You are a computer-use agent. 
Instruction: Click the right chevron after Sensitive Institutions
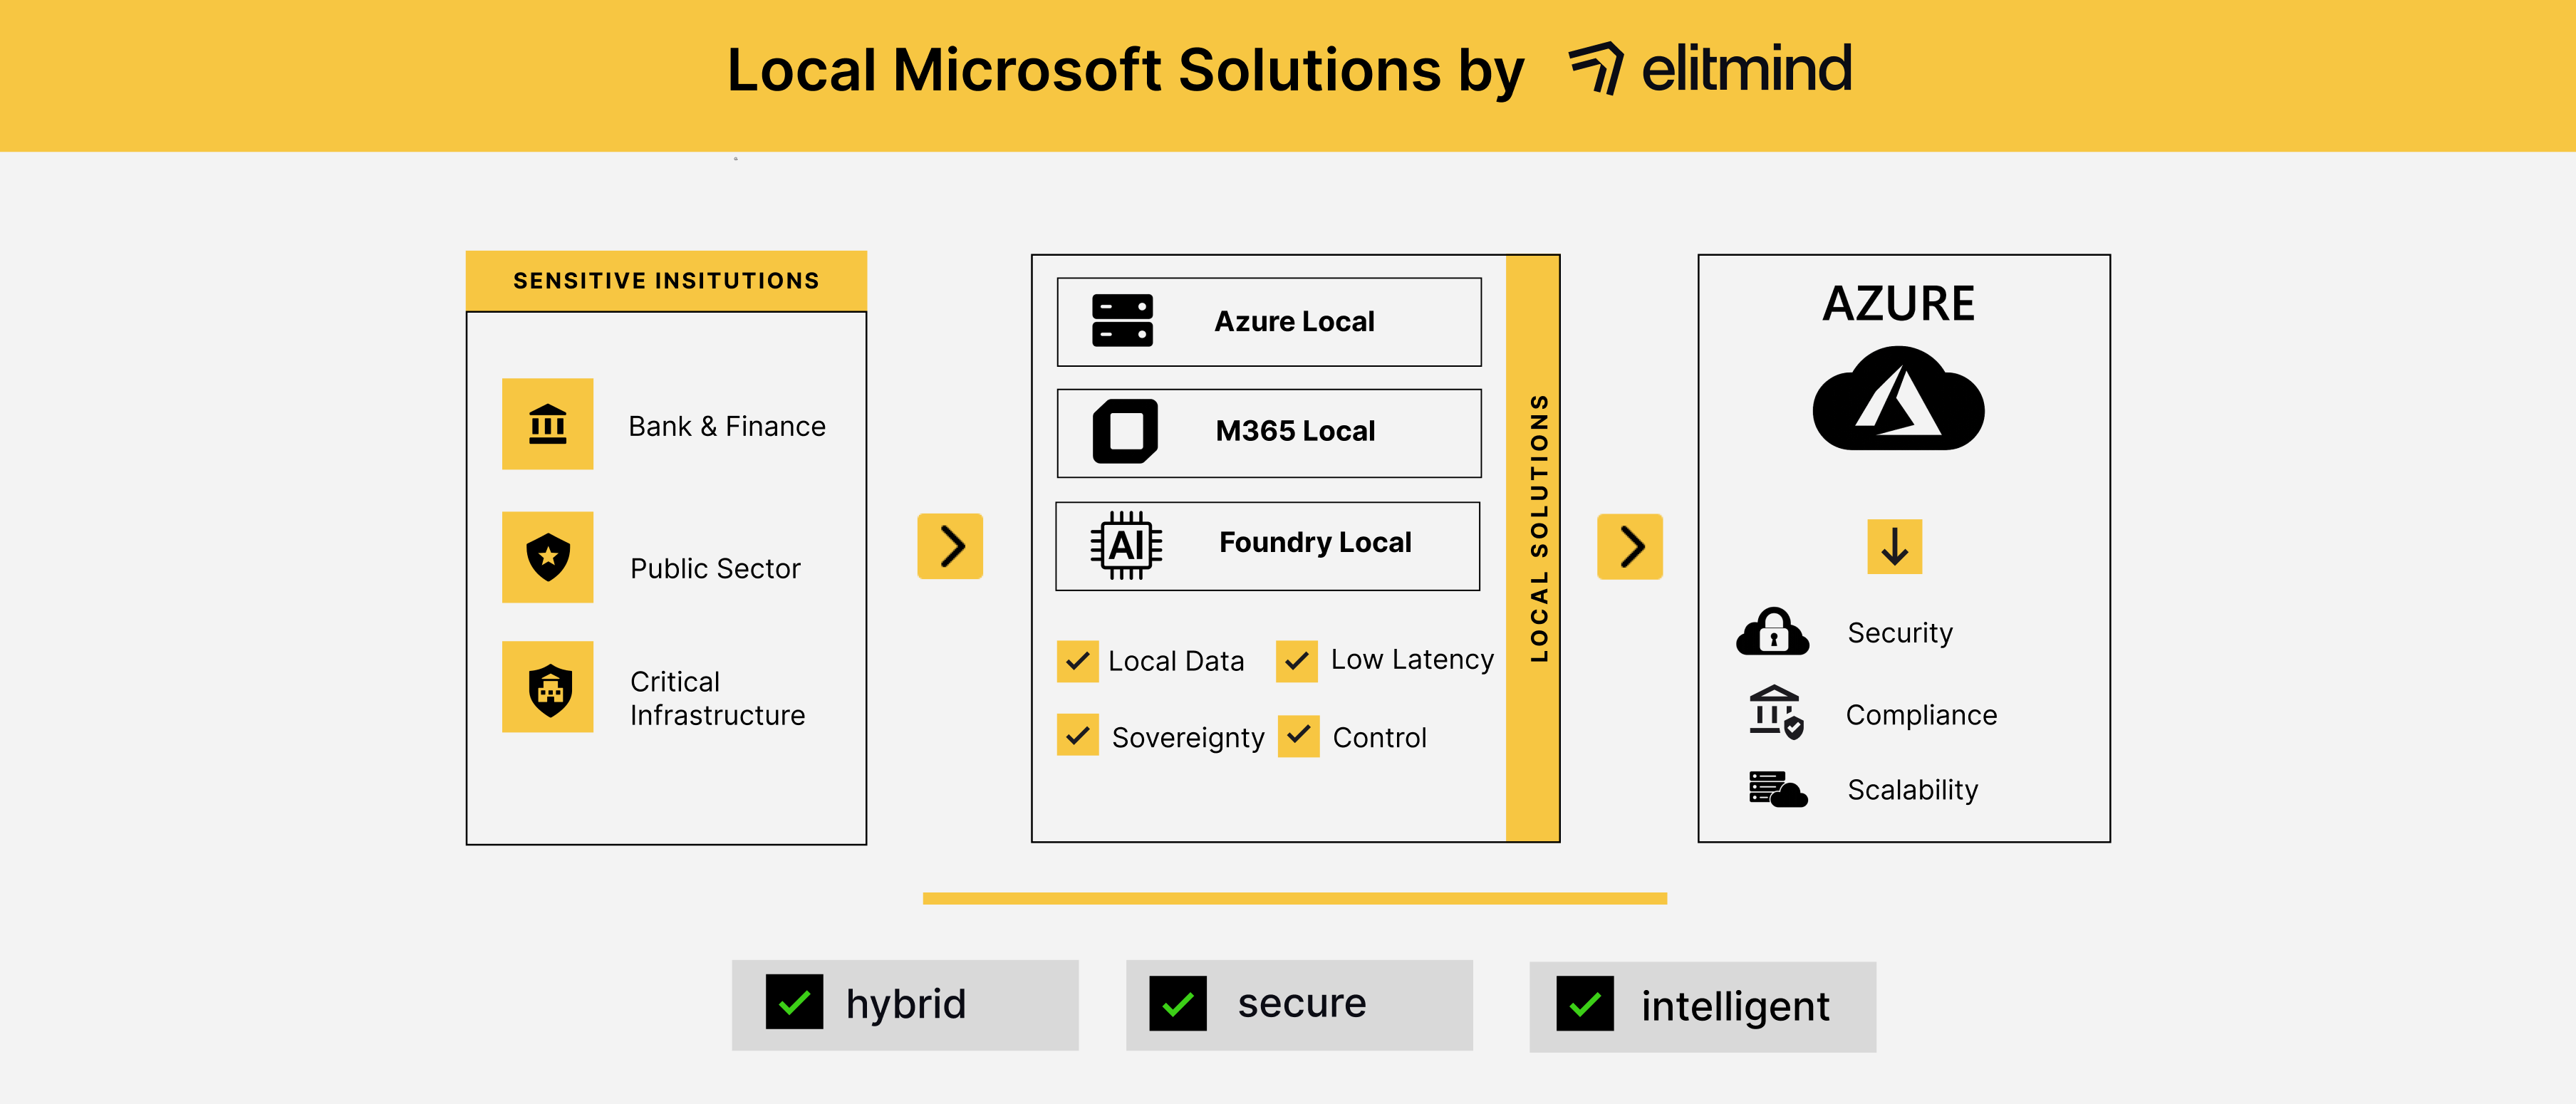point(950,546)
